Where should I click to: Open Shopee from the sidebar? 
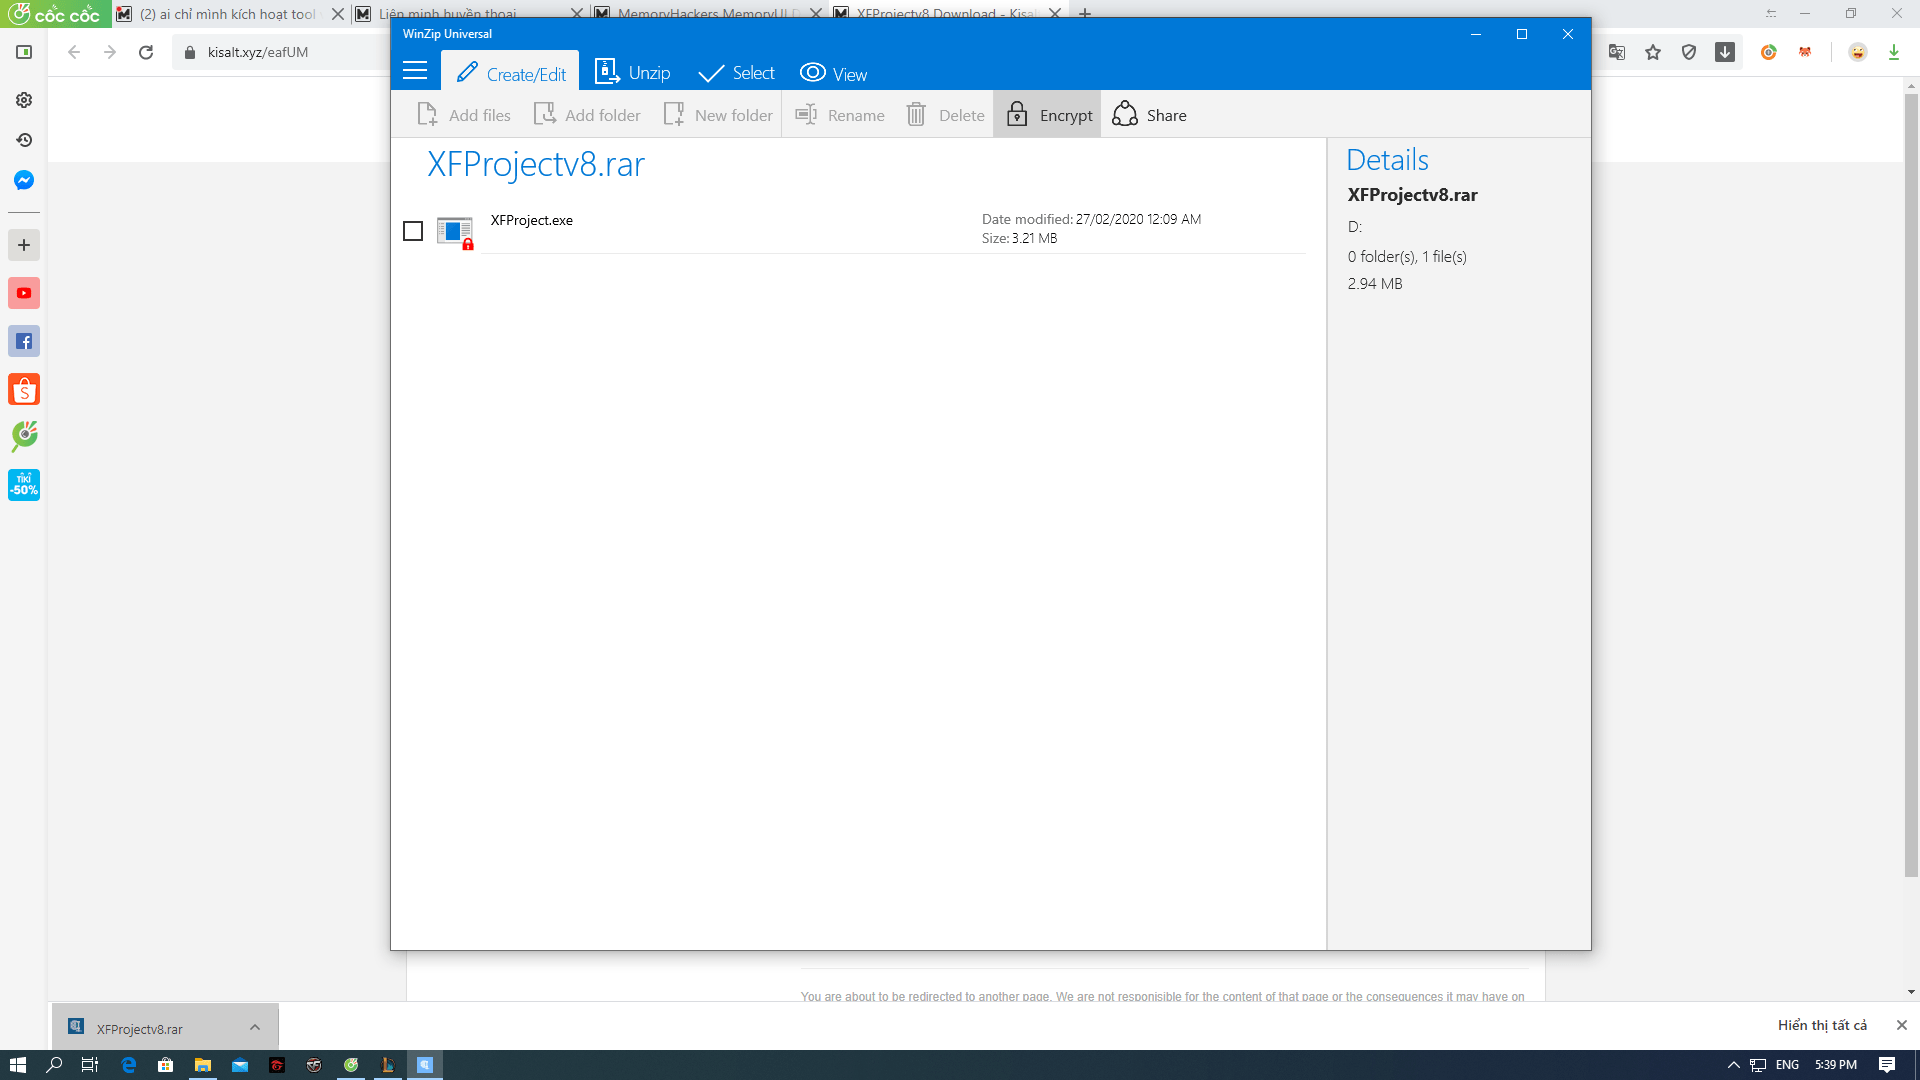coord(24,389)
